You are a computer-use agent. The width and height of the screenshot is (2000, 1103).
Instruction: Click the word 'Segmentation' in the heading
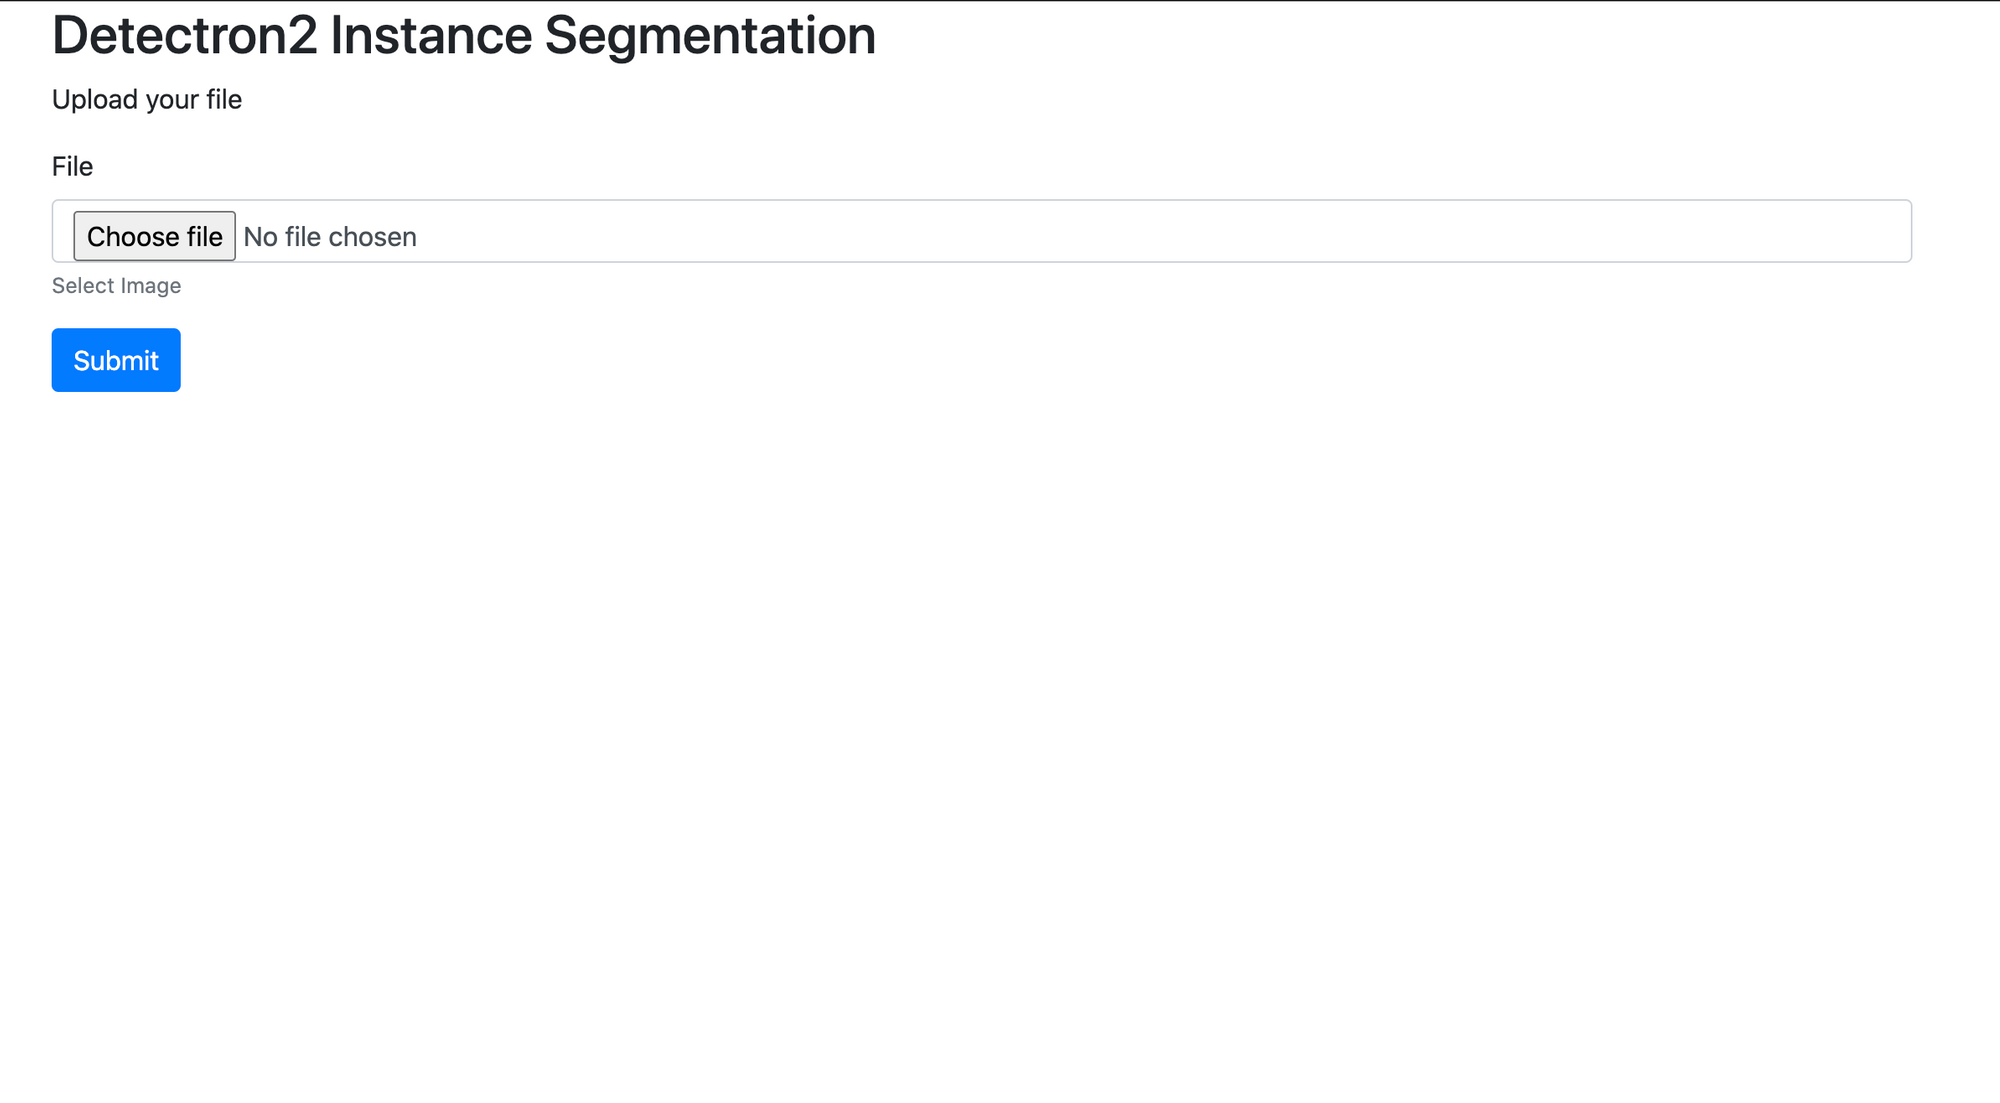pos(710,36)
